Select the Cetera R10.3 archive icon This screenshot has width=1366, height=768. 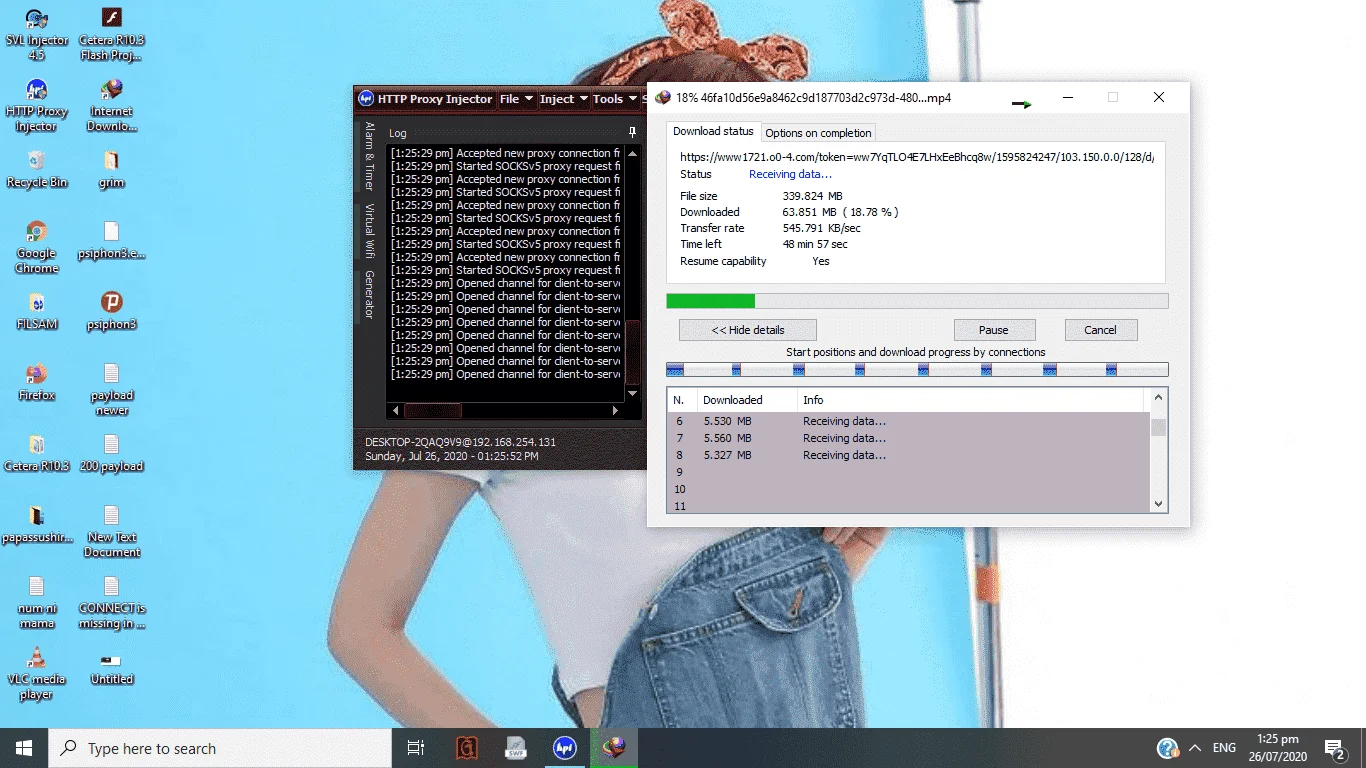[x=37, y=453]
